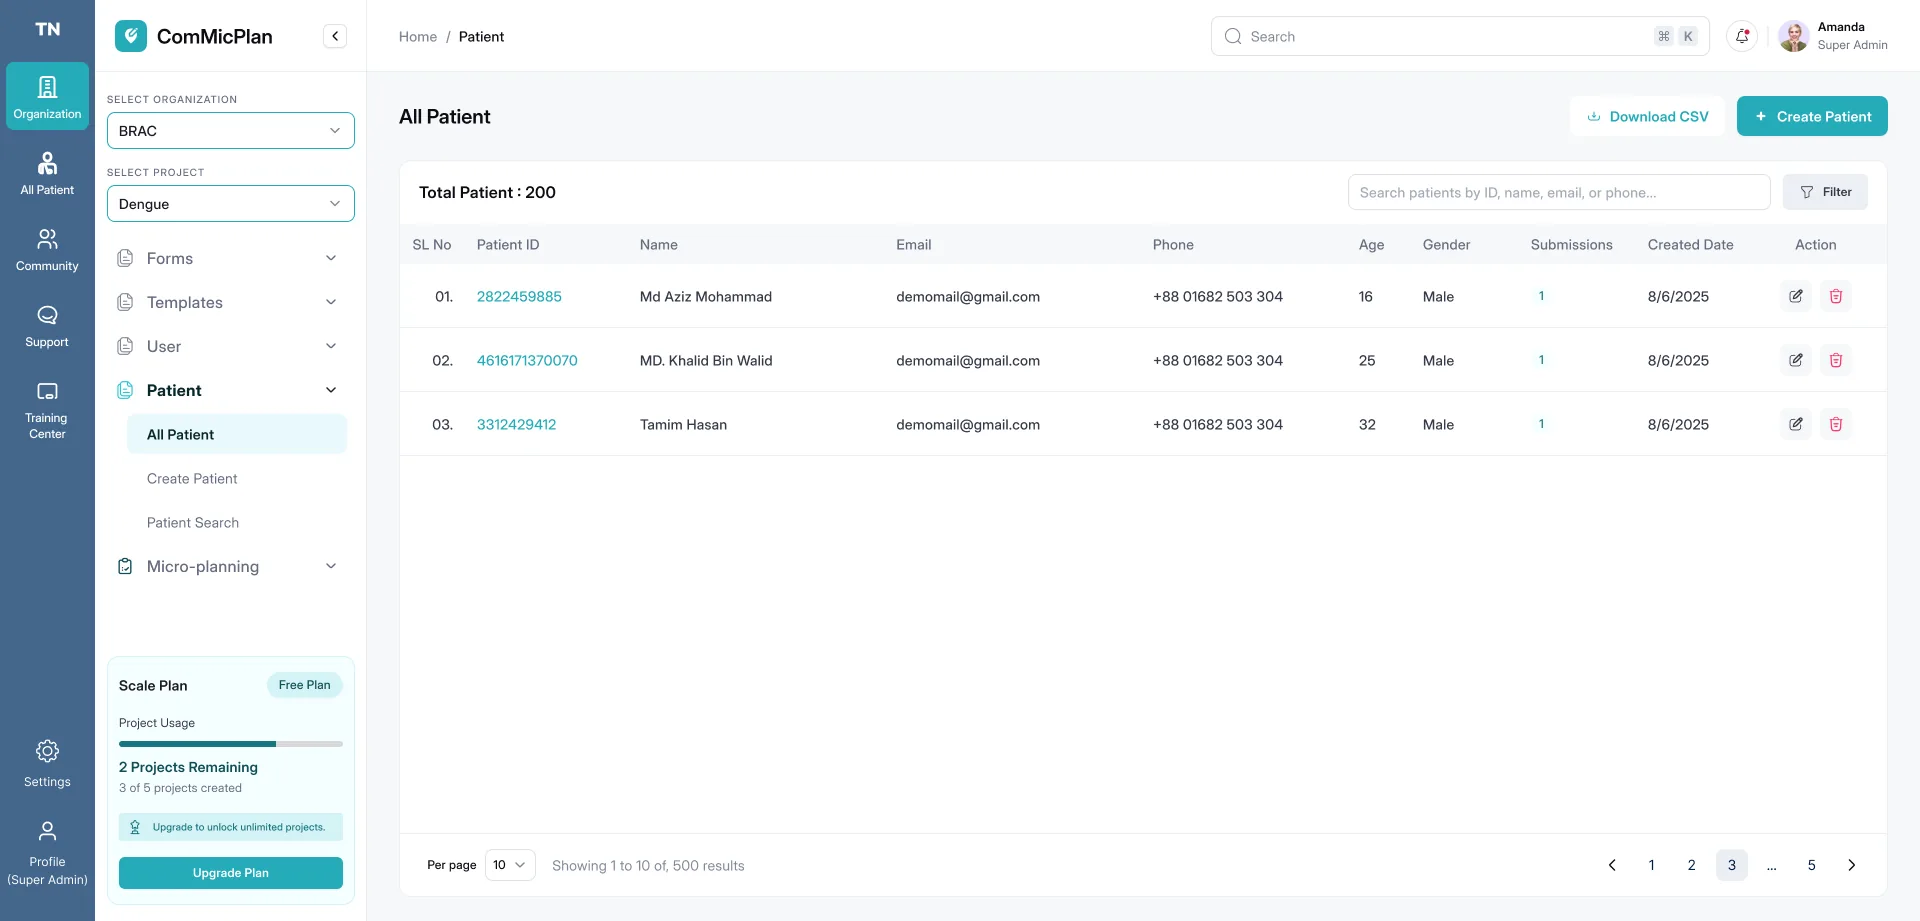1920x921 pixels.
Task: Click the Templates menu icon
Action: point(125,302)
